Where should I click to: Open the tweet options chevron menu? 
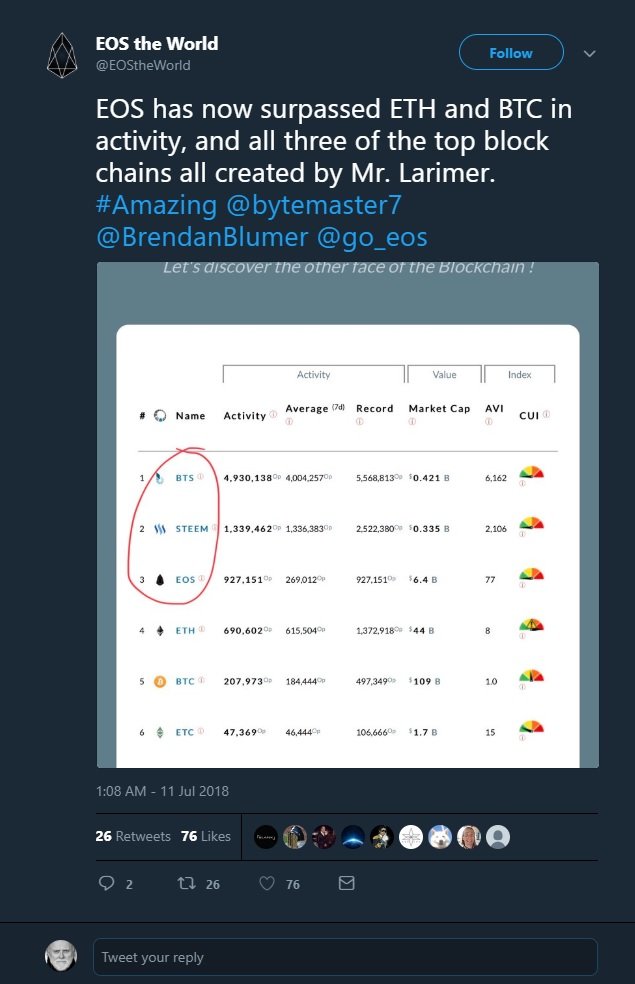(x=589, y=53)
